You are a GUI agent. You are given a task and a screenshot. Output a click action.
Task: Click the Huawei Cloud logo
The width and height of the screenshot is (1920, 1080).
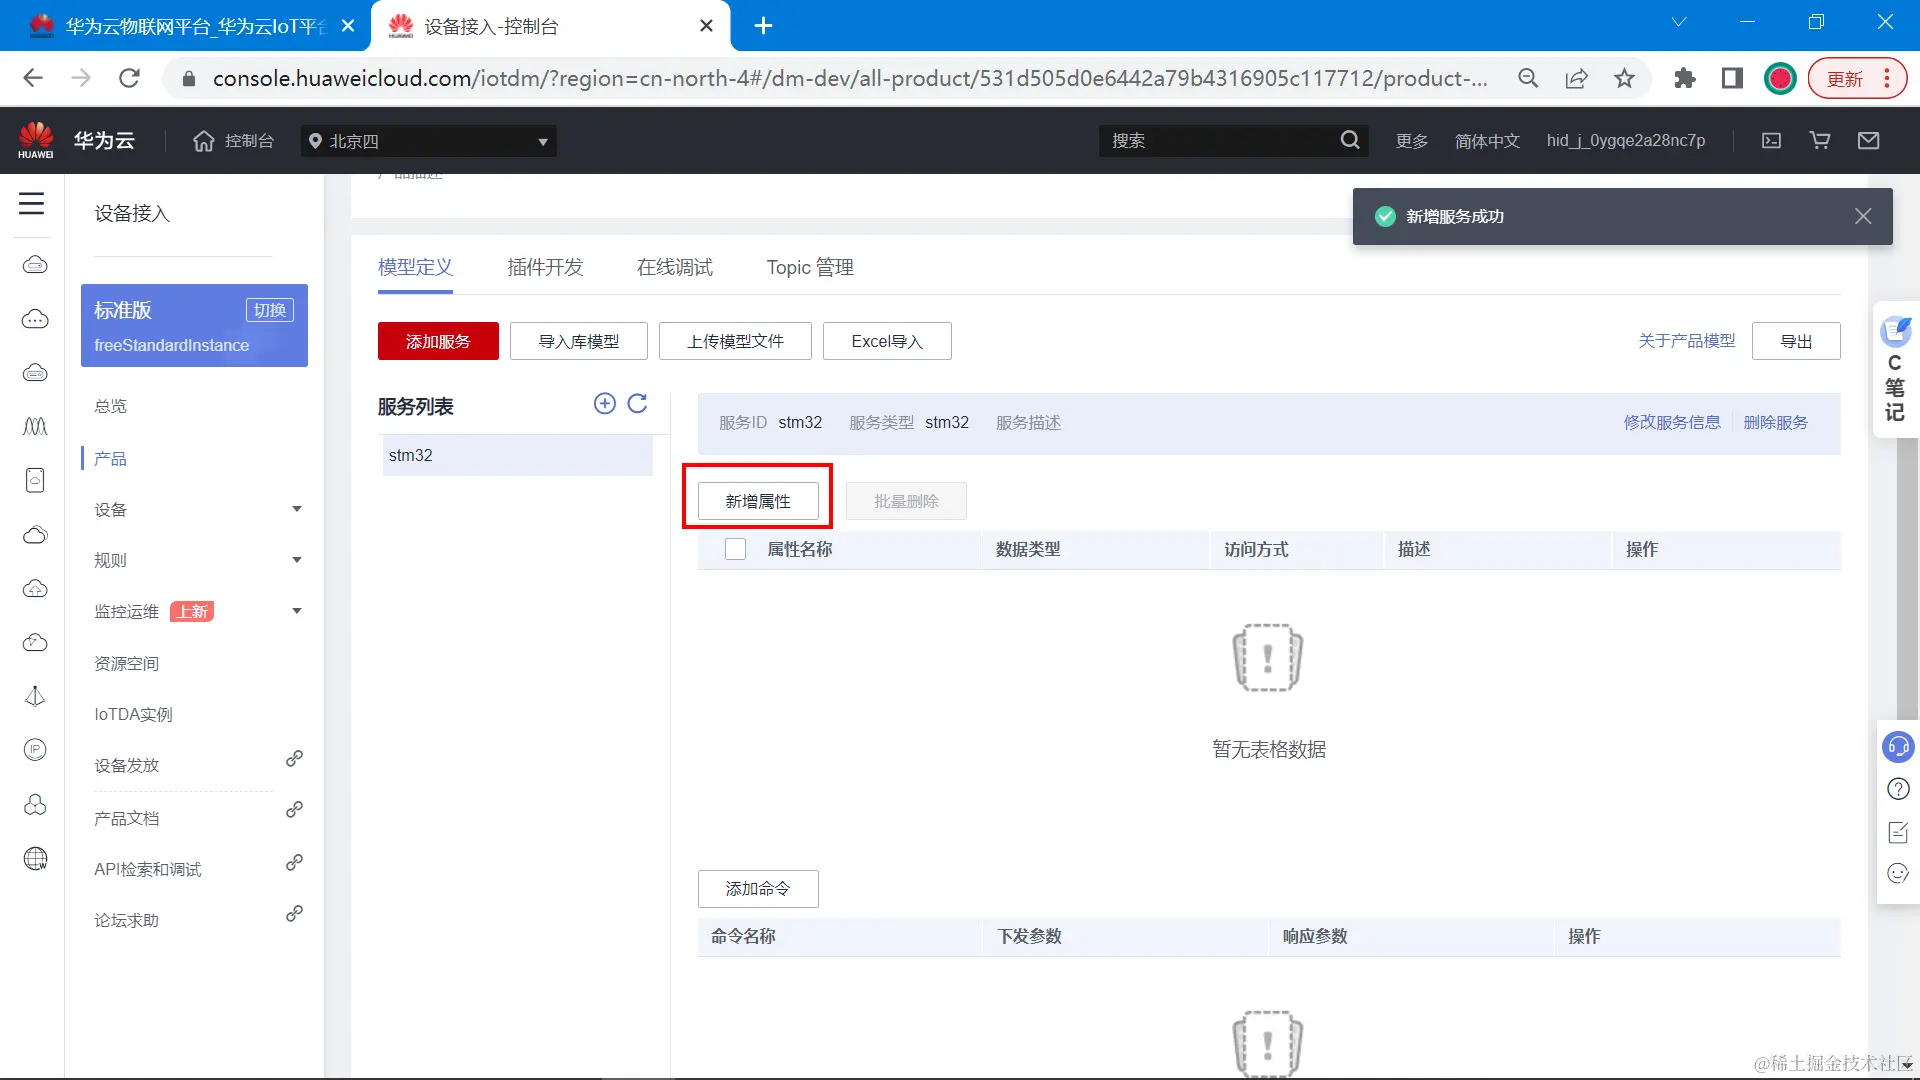point(36,140)
